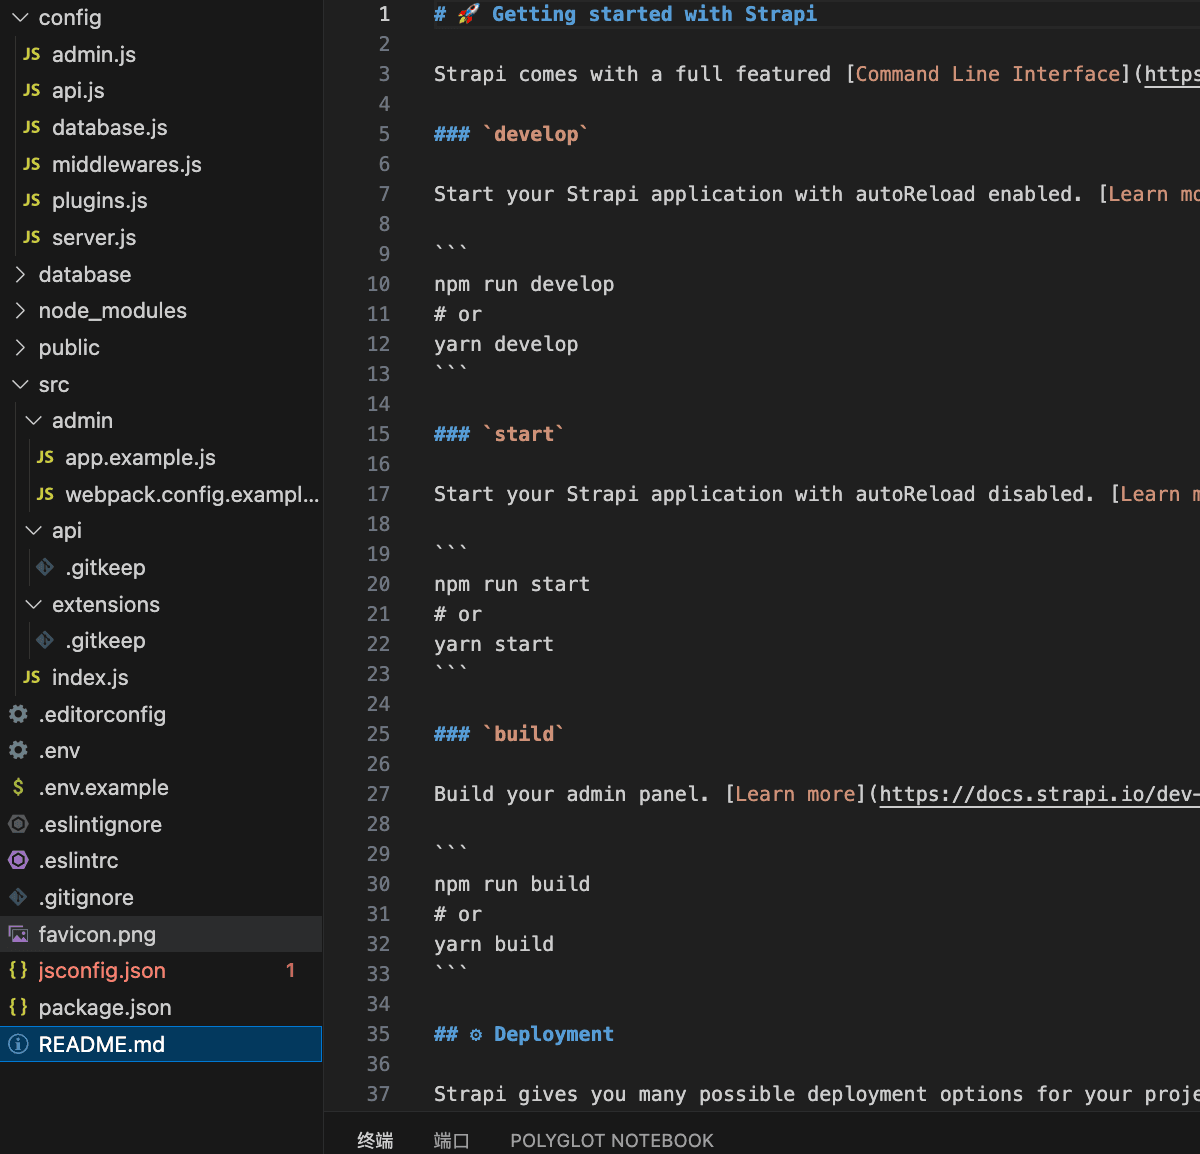Click the purple ESLint icon beside .eslintrc
The width and height of the screenshot is (1200, 1154).
(18, 860)
